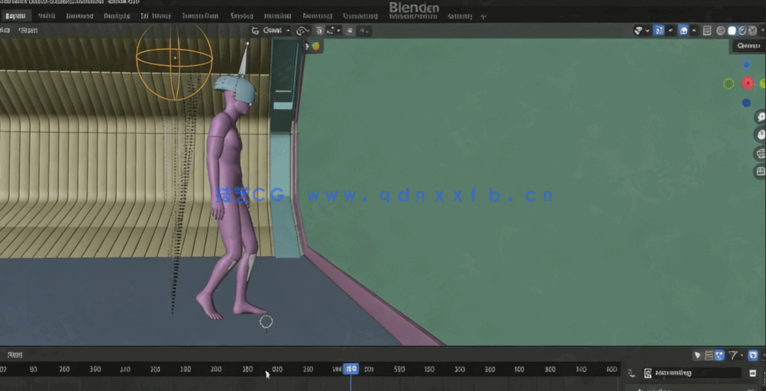This screenshot has width=766, height=391.
Task: Click the timeline blue icon right of the filter
Action: tap(753, 355)
